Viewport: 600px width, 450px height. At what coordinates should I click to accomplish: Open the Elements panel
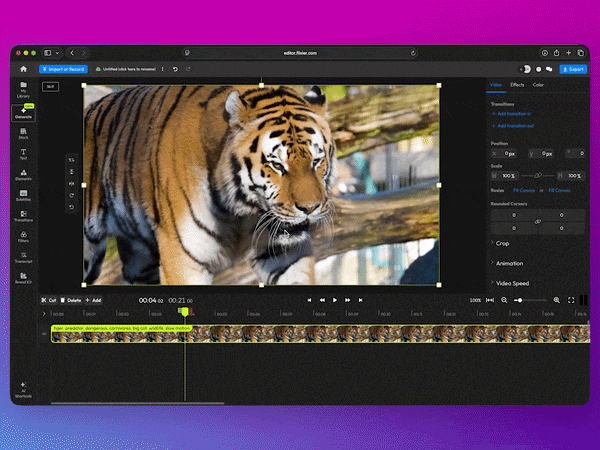(x=22, y=174)
